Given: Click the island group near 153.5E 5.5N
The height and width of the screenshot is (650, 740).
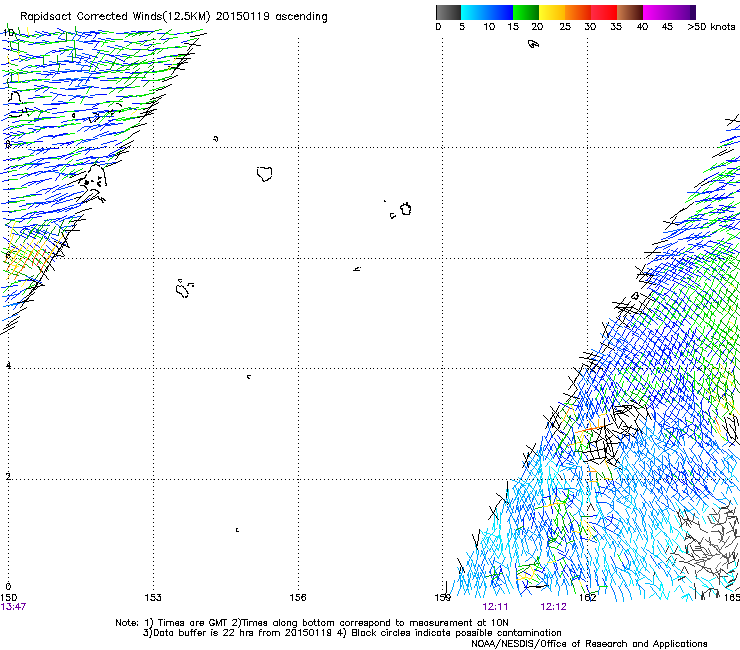Looking at the screenshot, I should pos(184,288).
